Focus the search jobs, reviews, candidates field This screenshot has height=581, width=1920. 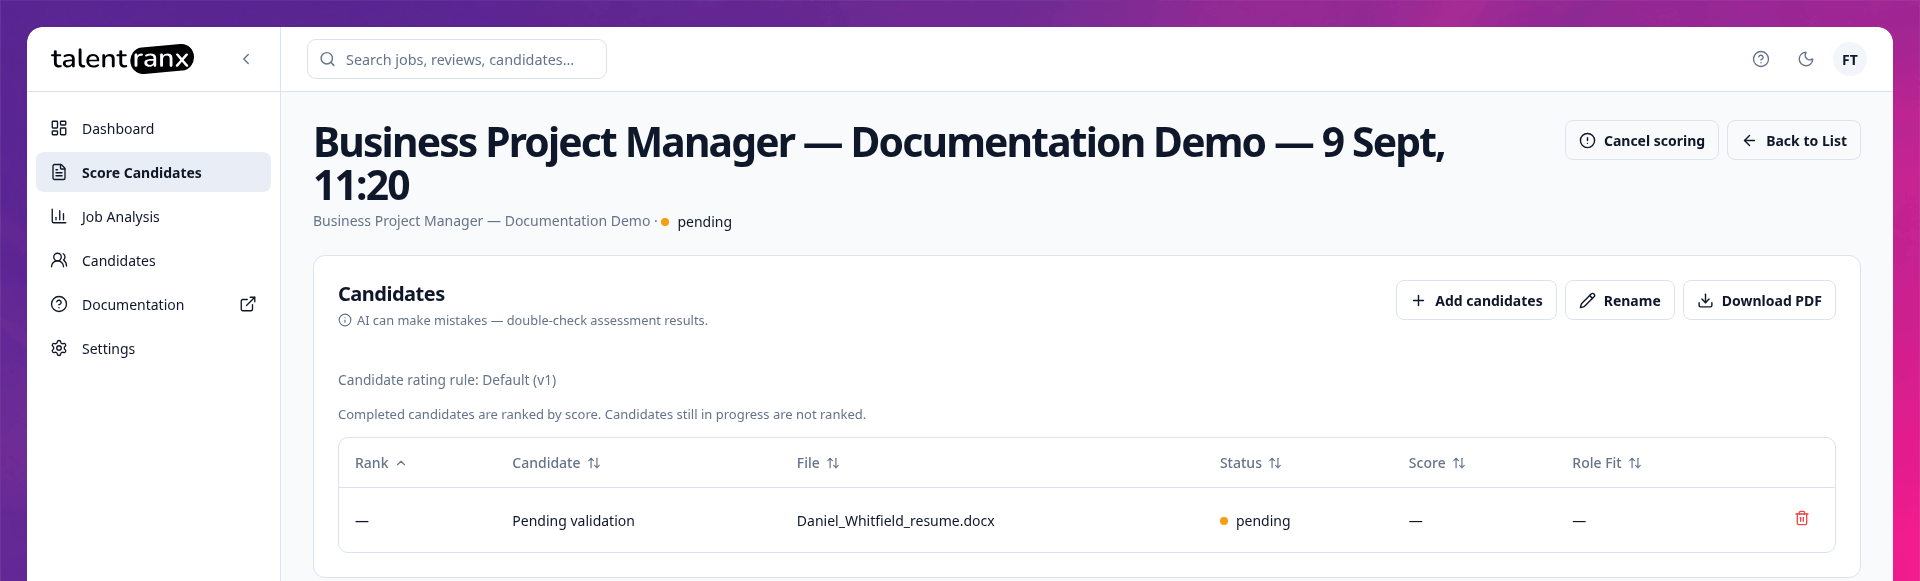click(x=457, y=59)
